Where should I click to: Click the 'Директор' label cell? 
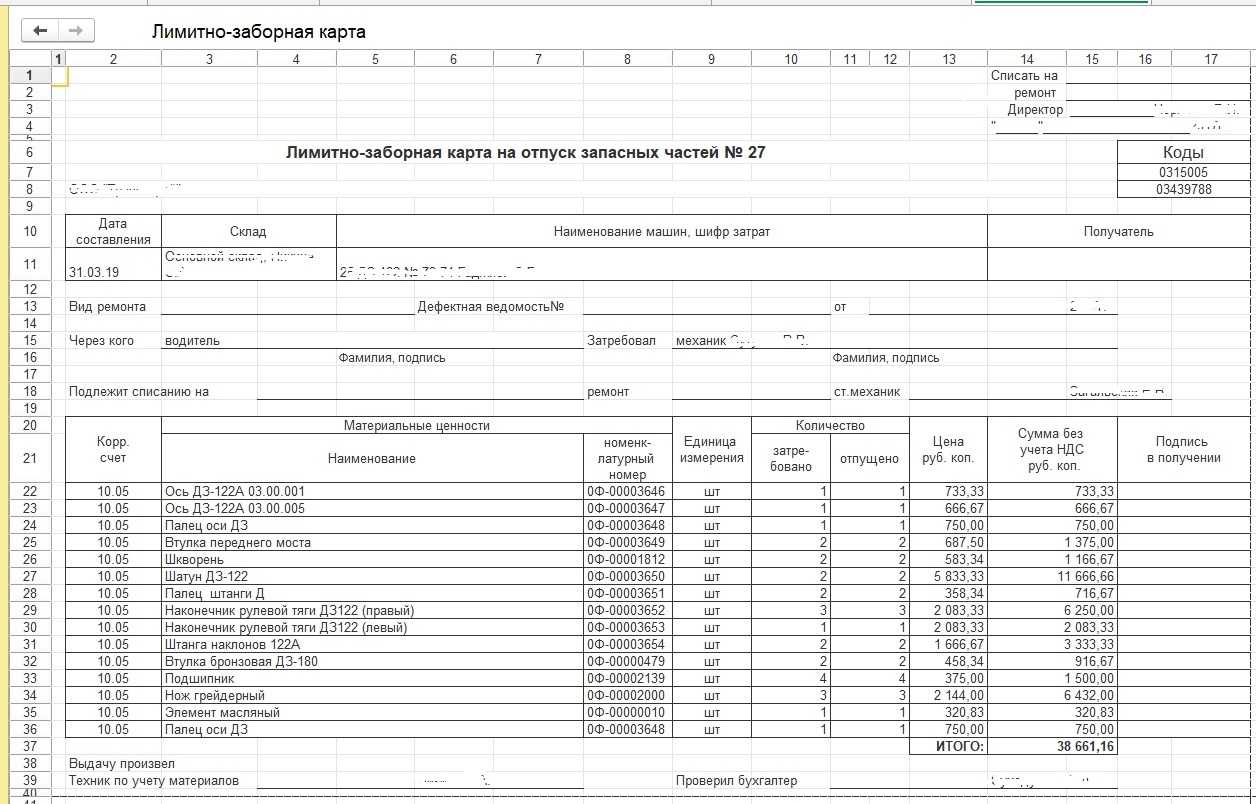(1036, 109)
